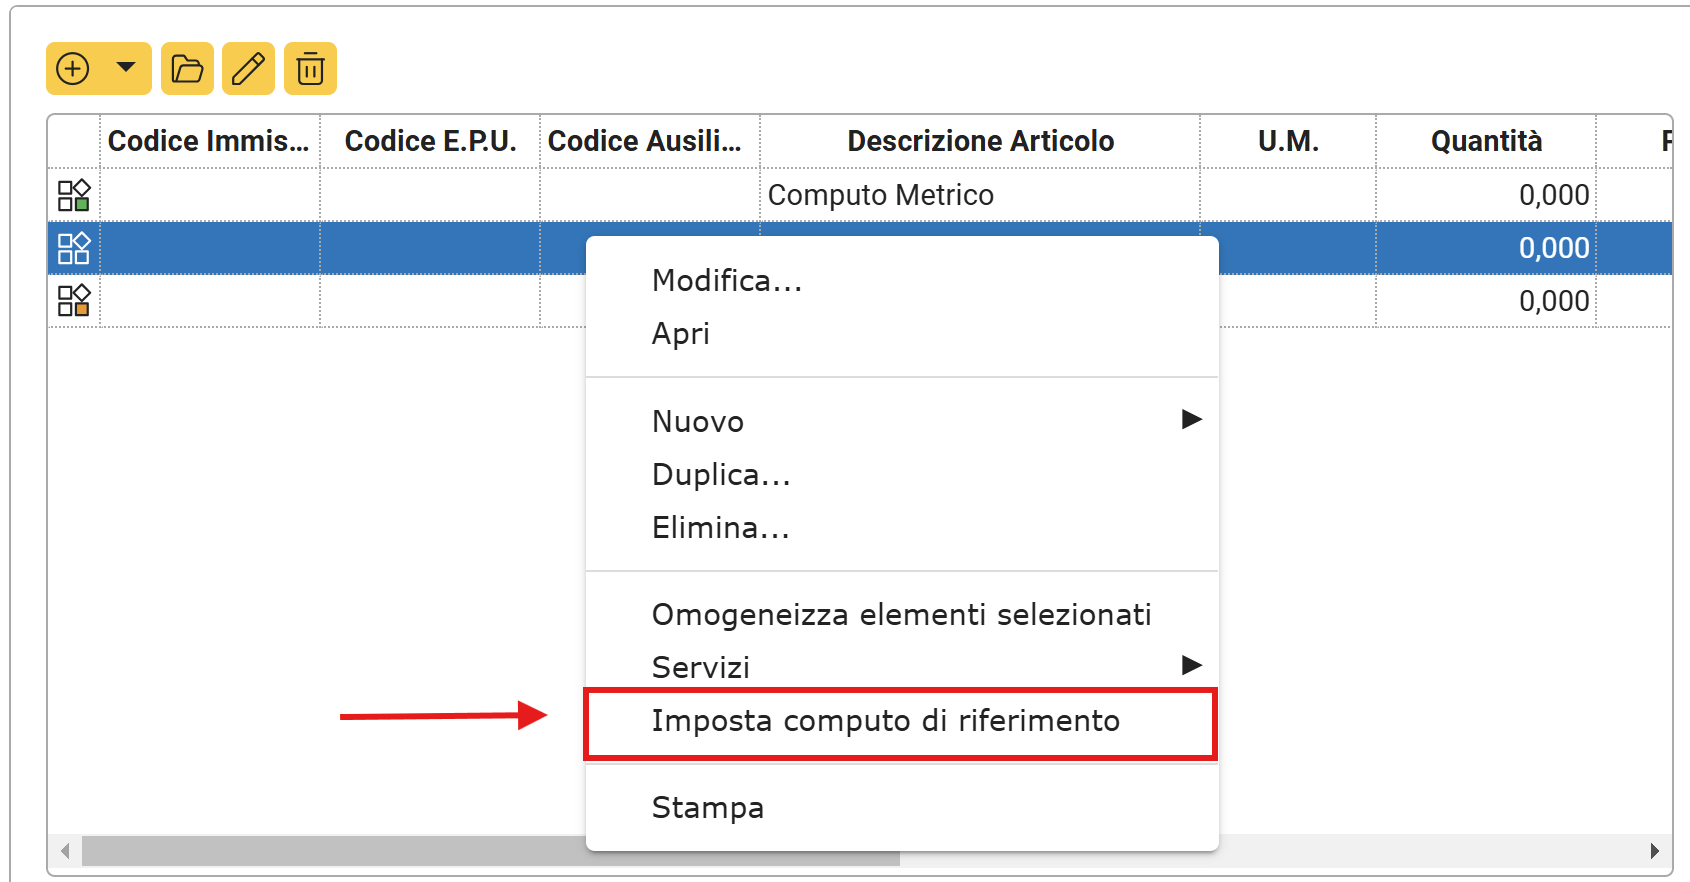
Task: Open the yellow folder icon
Action: tap(187, 69)
